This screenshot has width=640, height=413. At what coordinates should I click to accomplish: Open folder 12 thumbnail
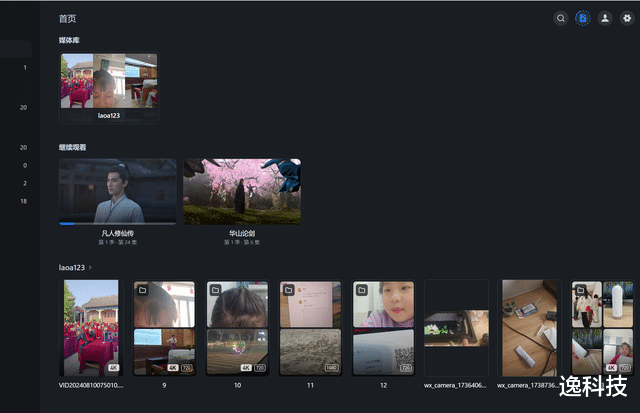383,328
